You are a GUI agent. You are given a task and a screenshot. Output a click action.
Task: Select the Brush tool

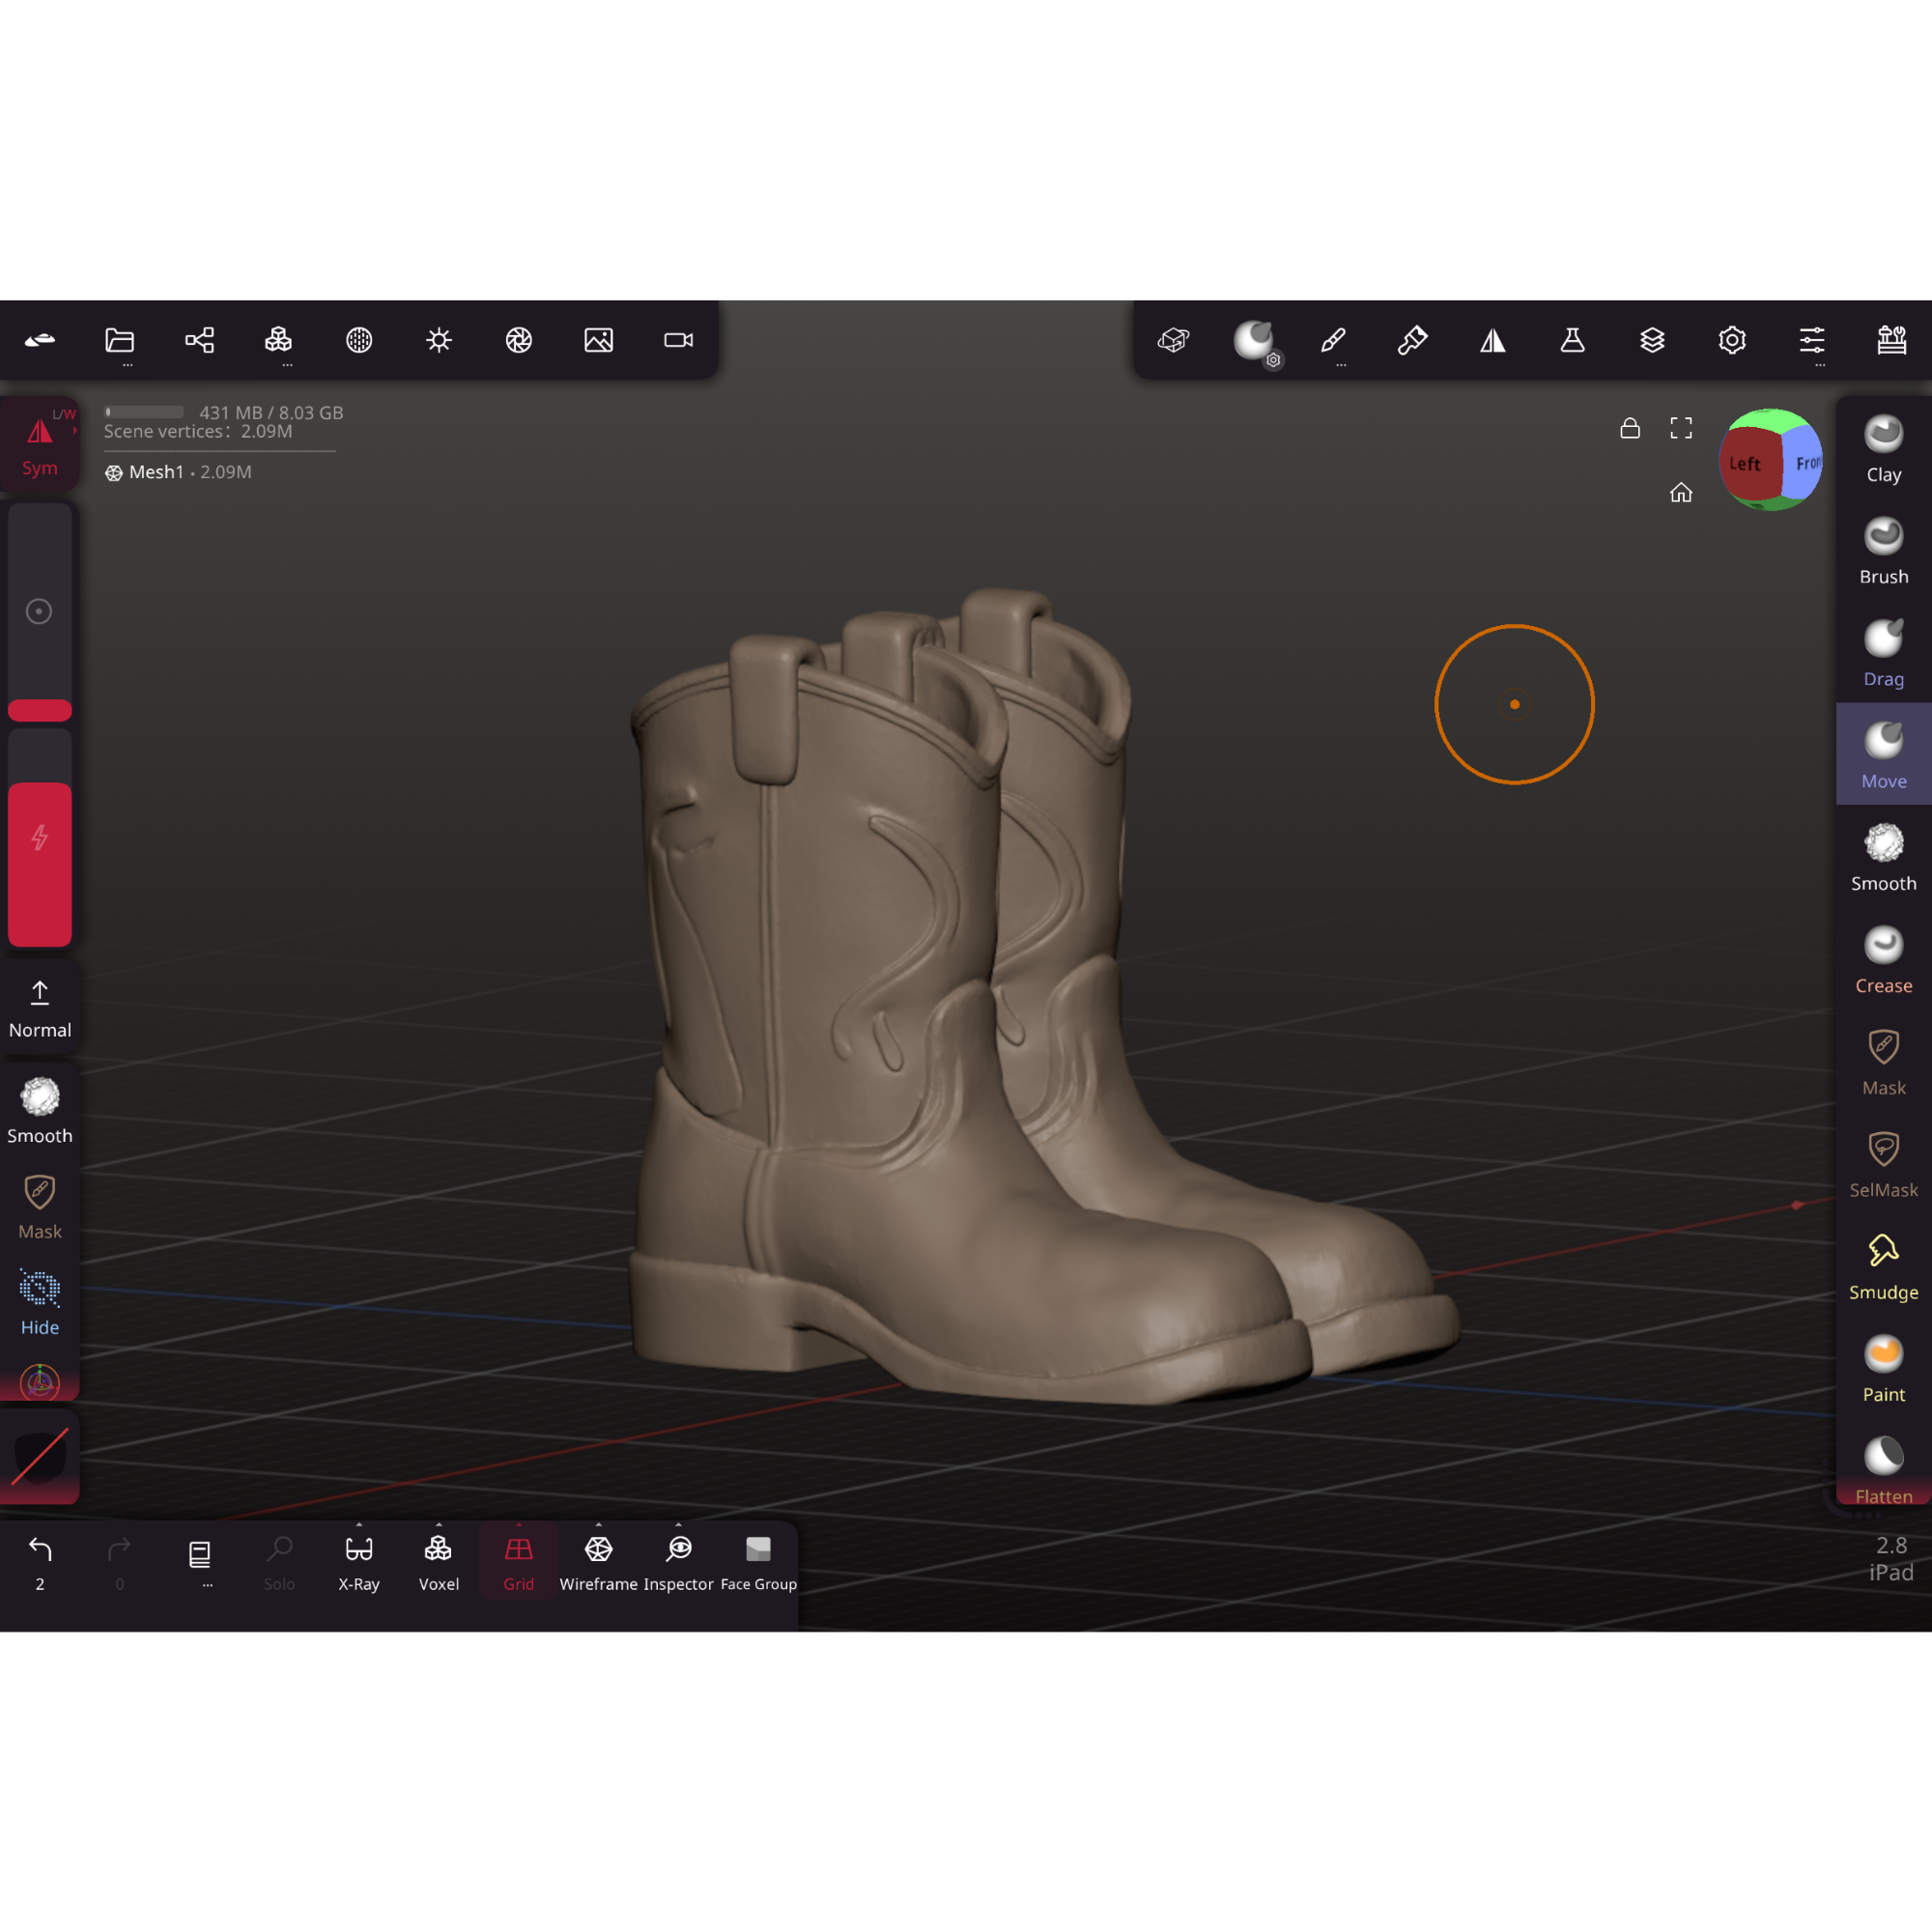[1884, 551]
